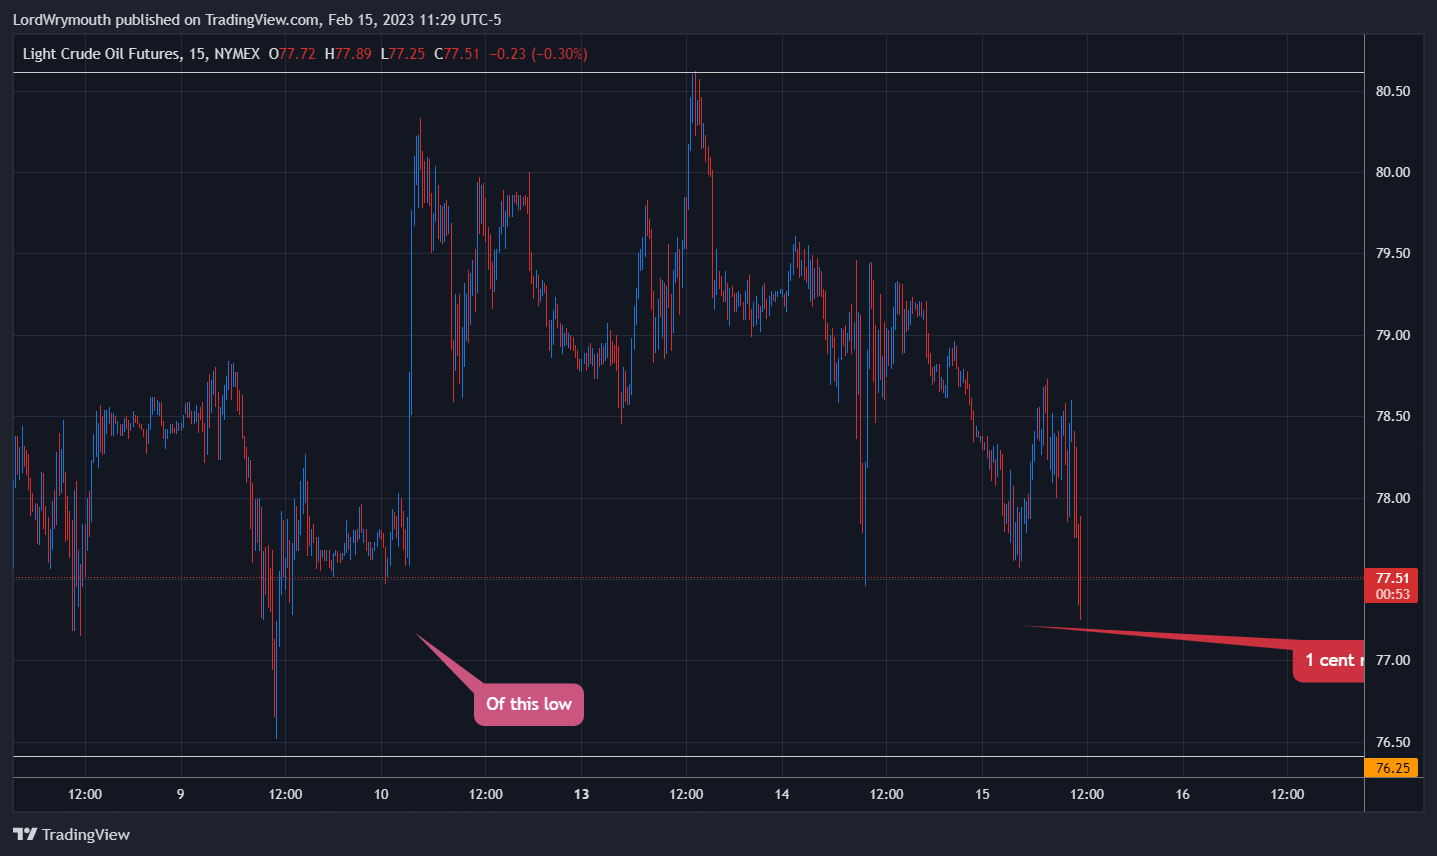1437x856 pixels.
Task: Click date label 15 on time axis
Action: coord(982,794)
